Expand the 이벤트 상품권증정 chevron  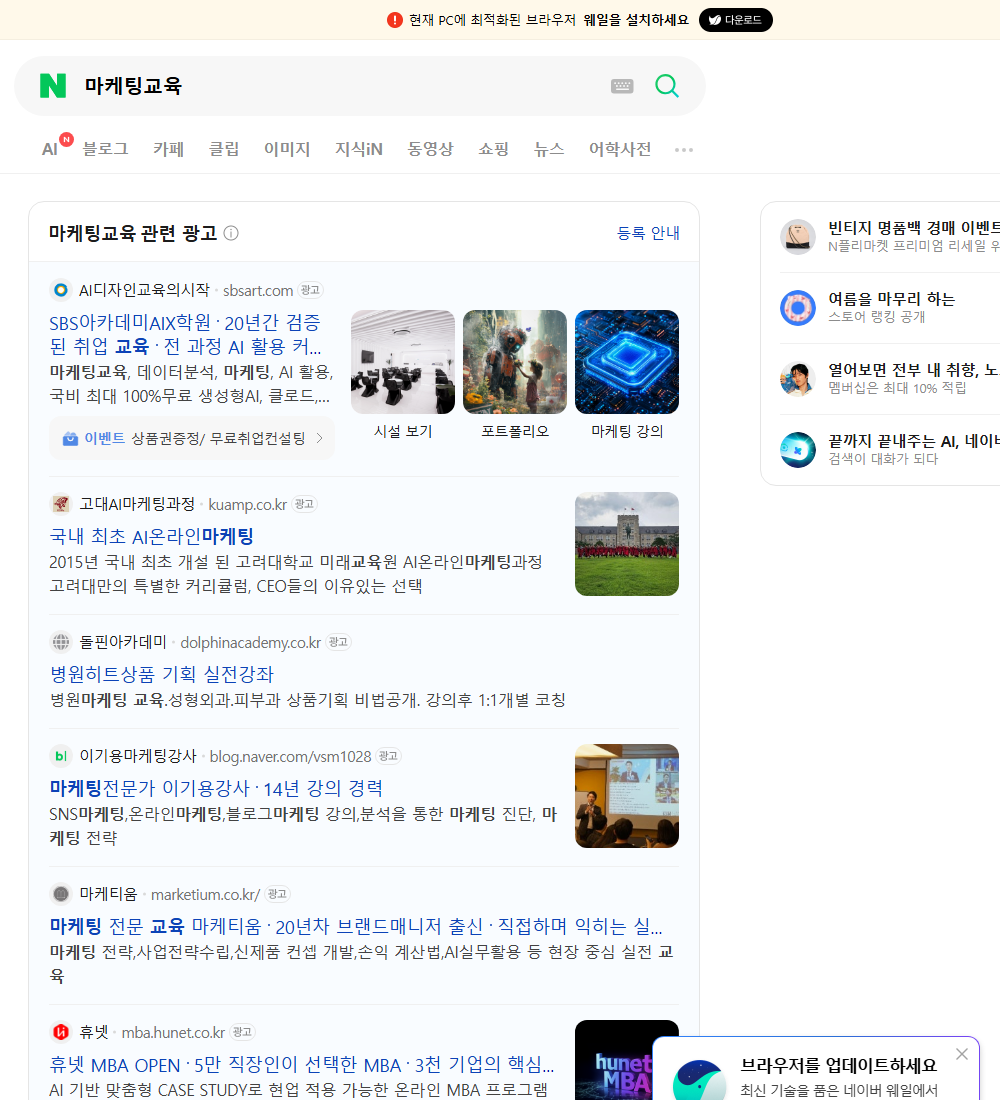click(x=320, y=438)
